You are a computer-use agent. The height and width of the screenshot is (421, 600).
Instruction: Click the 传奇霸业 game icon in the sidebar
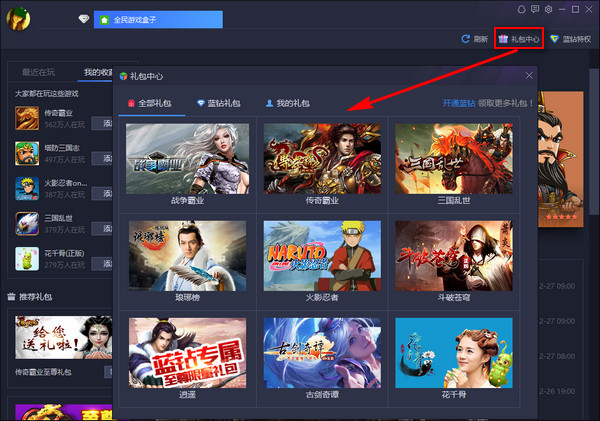[x=27, y=118]
